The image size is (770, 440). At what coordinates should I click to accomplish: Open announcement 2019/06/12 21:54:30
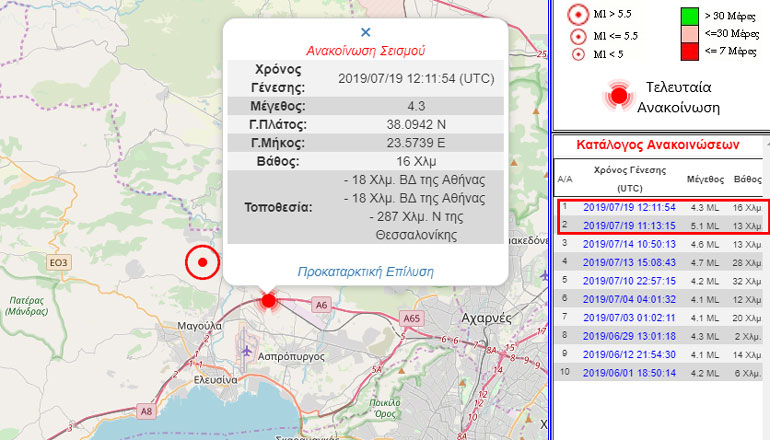[629, 355]
